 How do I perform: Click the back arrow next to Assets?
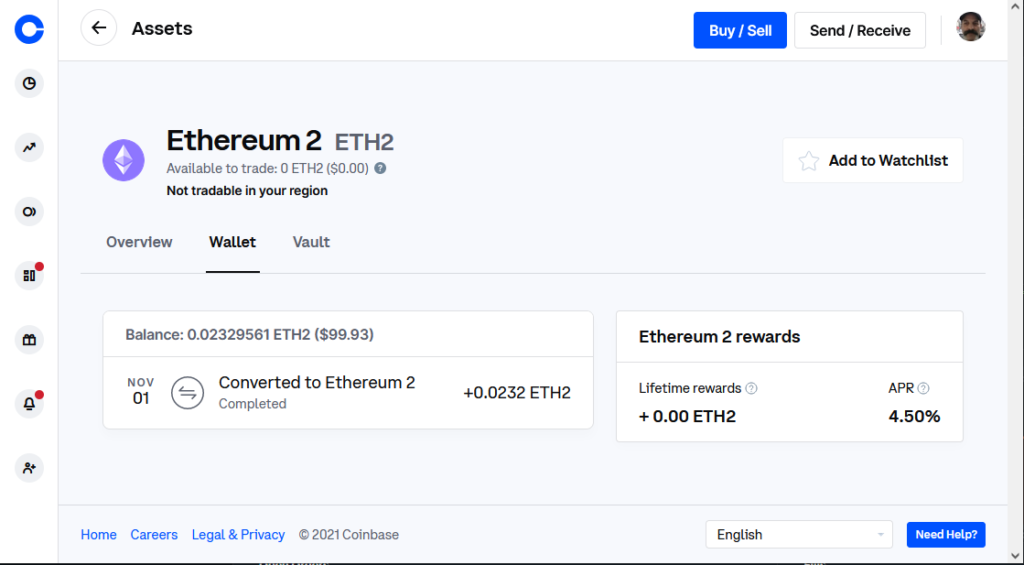pos(99,27)
